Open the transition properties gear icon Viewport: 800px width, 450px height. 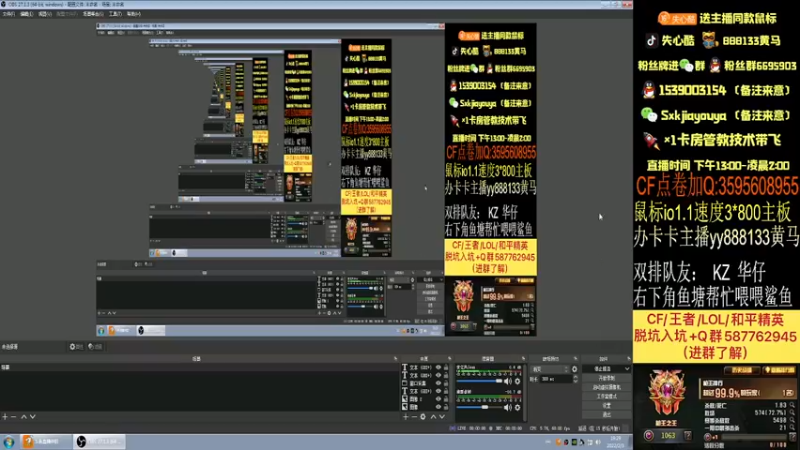pos(574,369)
